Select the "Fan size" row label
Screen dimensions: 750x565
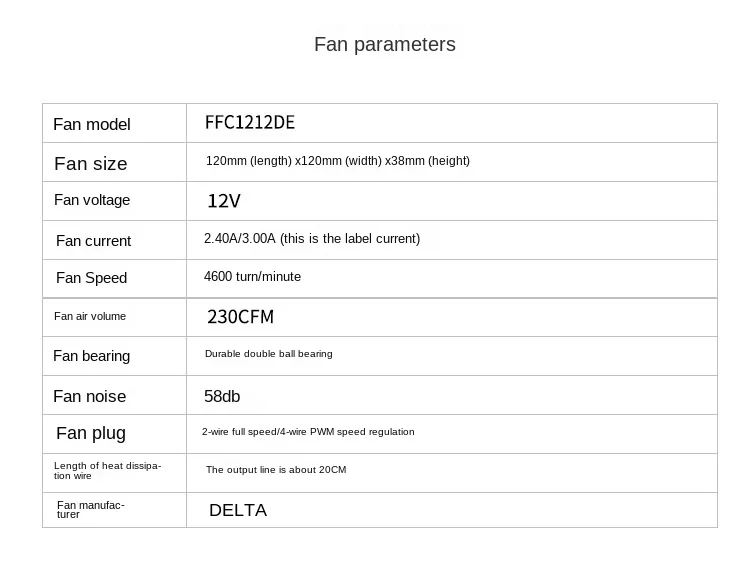[x=91, y=164]
